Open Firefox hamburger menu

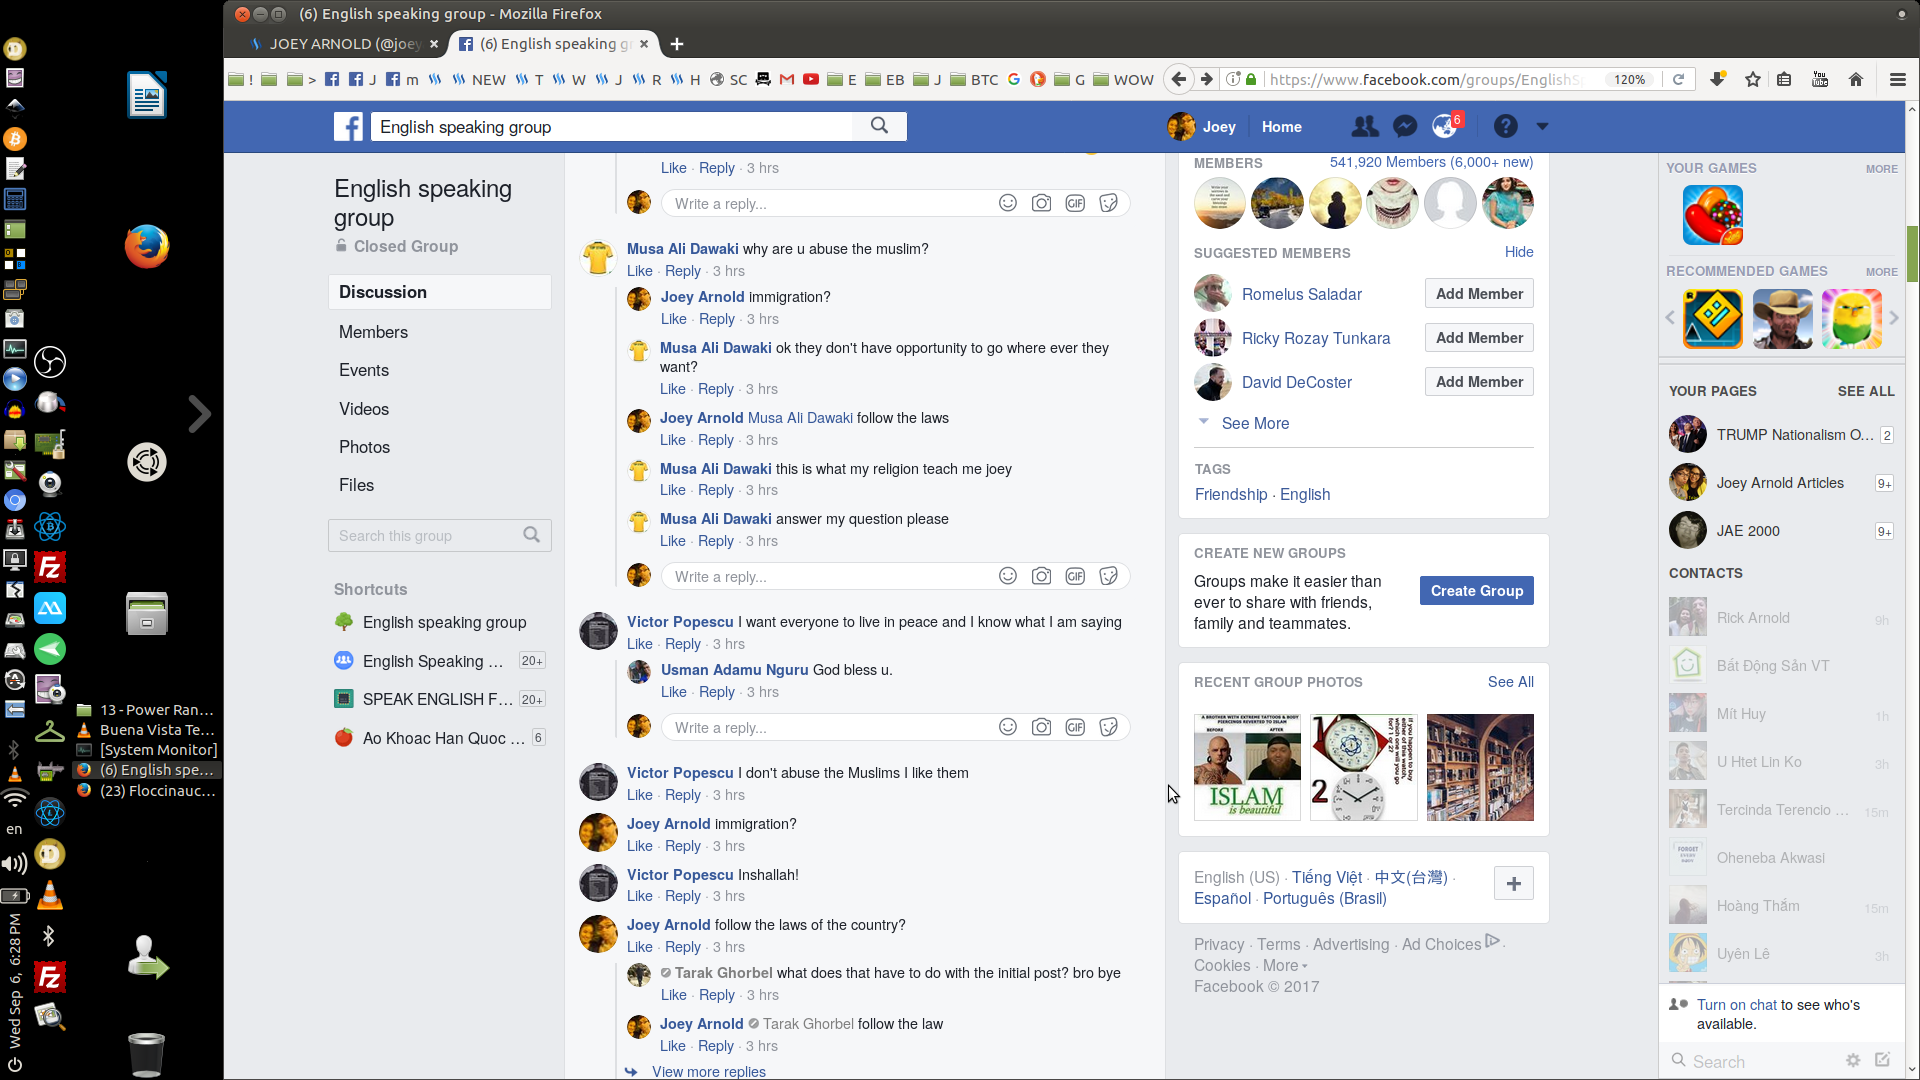coord(1897,80)
